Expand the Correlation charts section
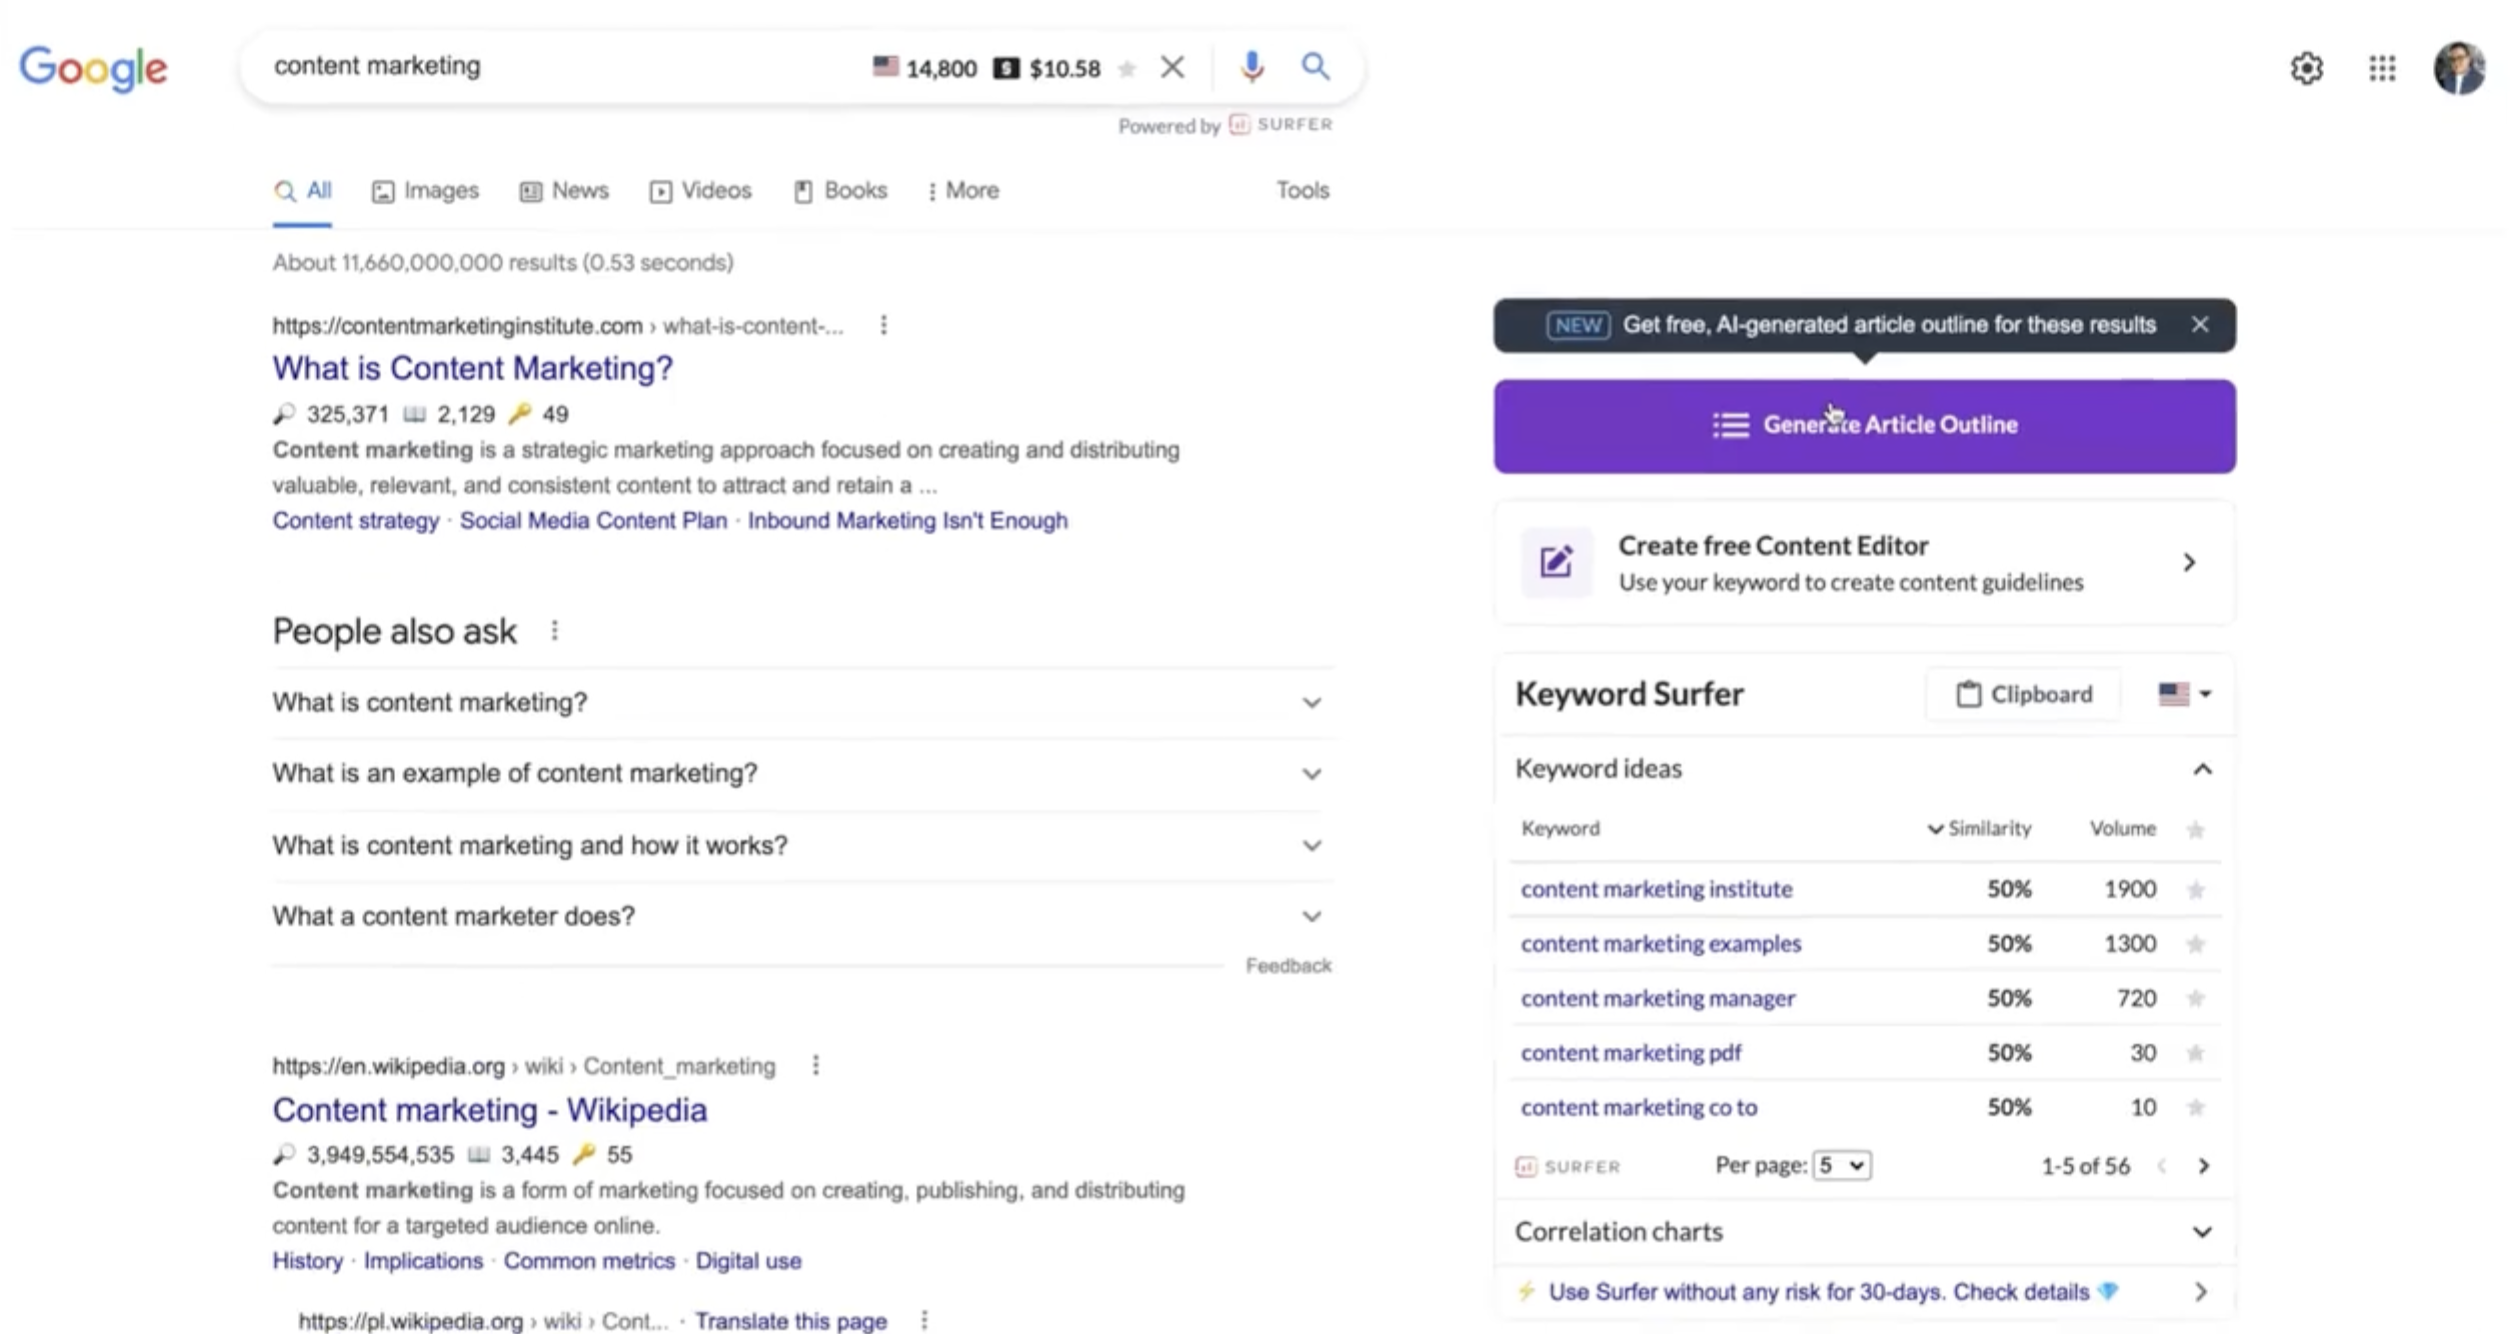 [x=2202, y=1232]
